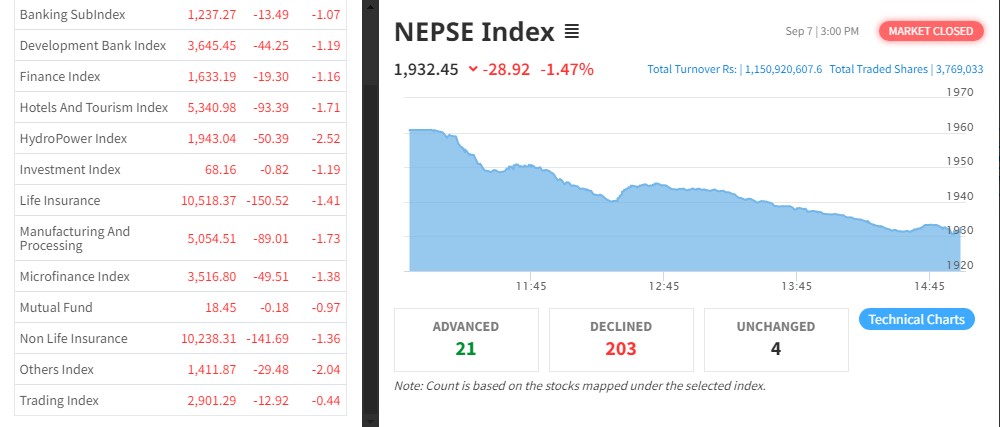This screenshot has width=1000, height=427.
Task: Click the Unchanged stocks count box
Action: click(776, 339)
